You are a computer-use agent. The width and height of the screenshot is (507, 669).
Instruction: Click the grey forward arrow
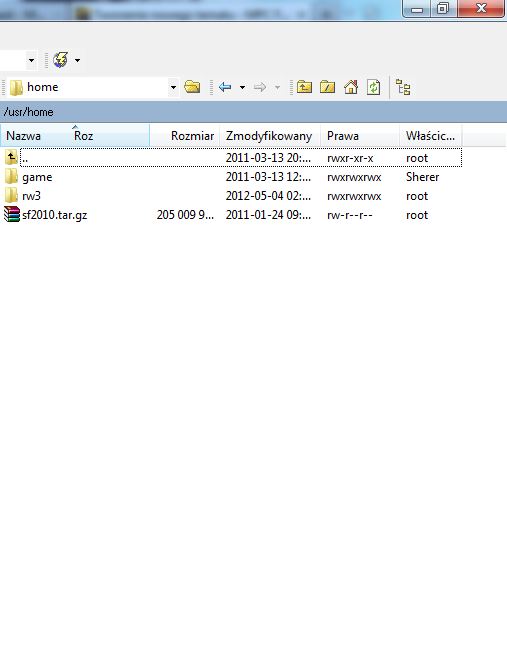(259, 87)
